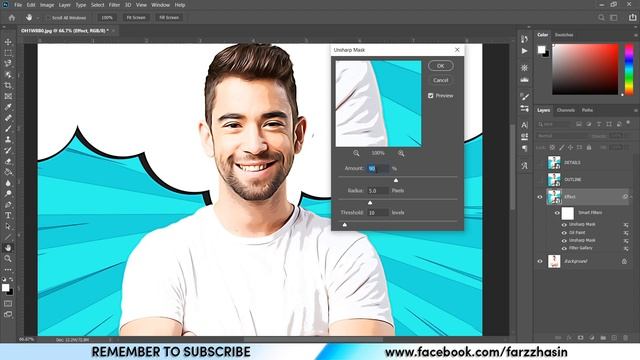Select the Move tool
This screenshot has height=360, width=640.
8,42
